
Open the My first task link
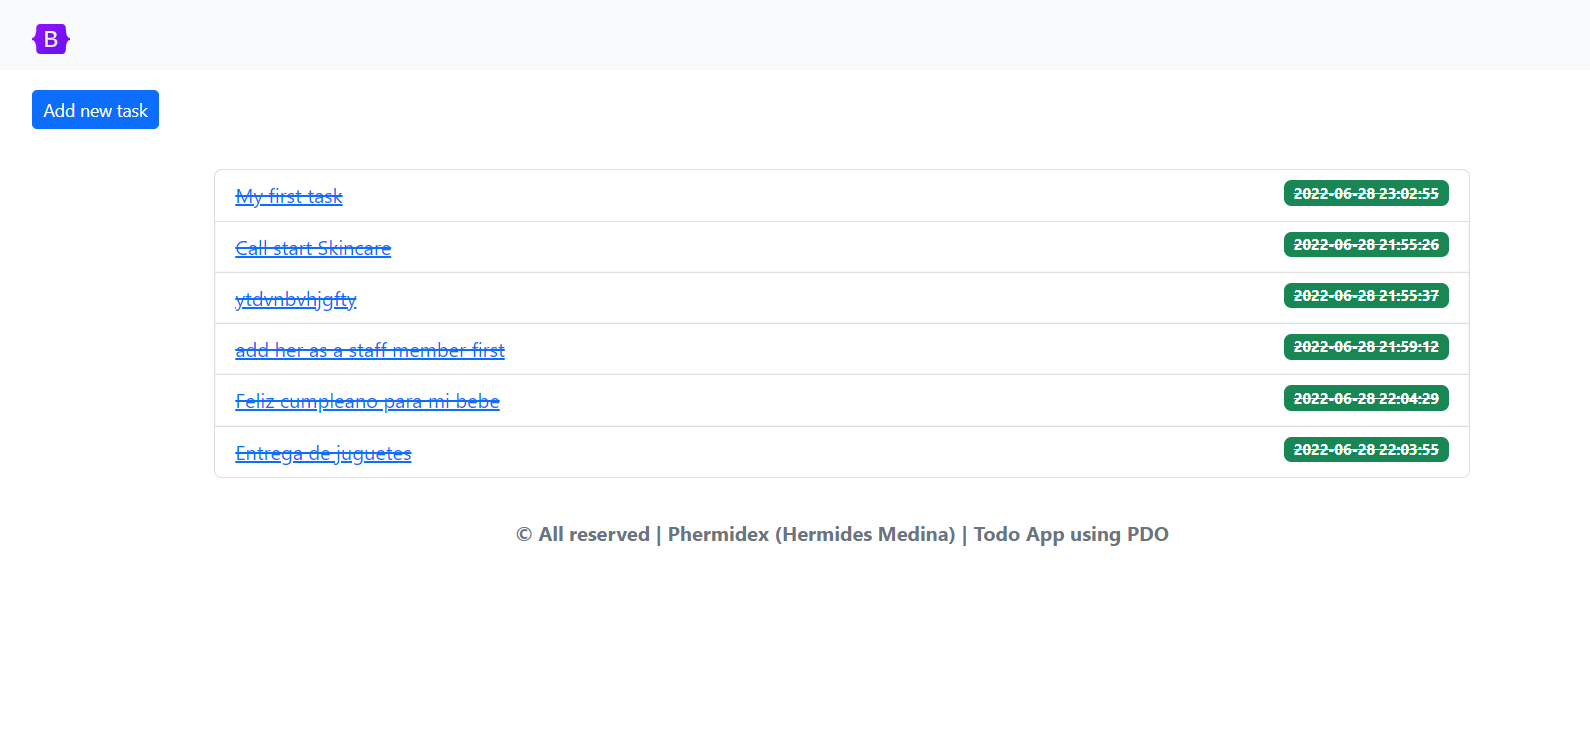click(x=289, y=196)
